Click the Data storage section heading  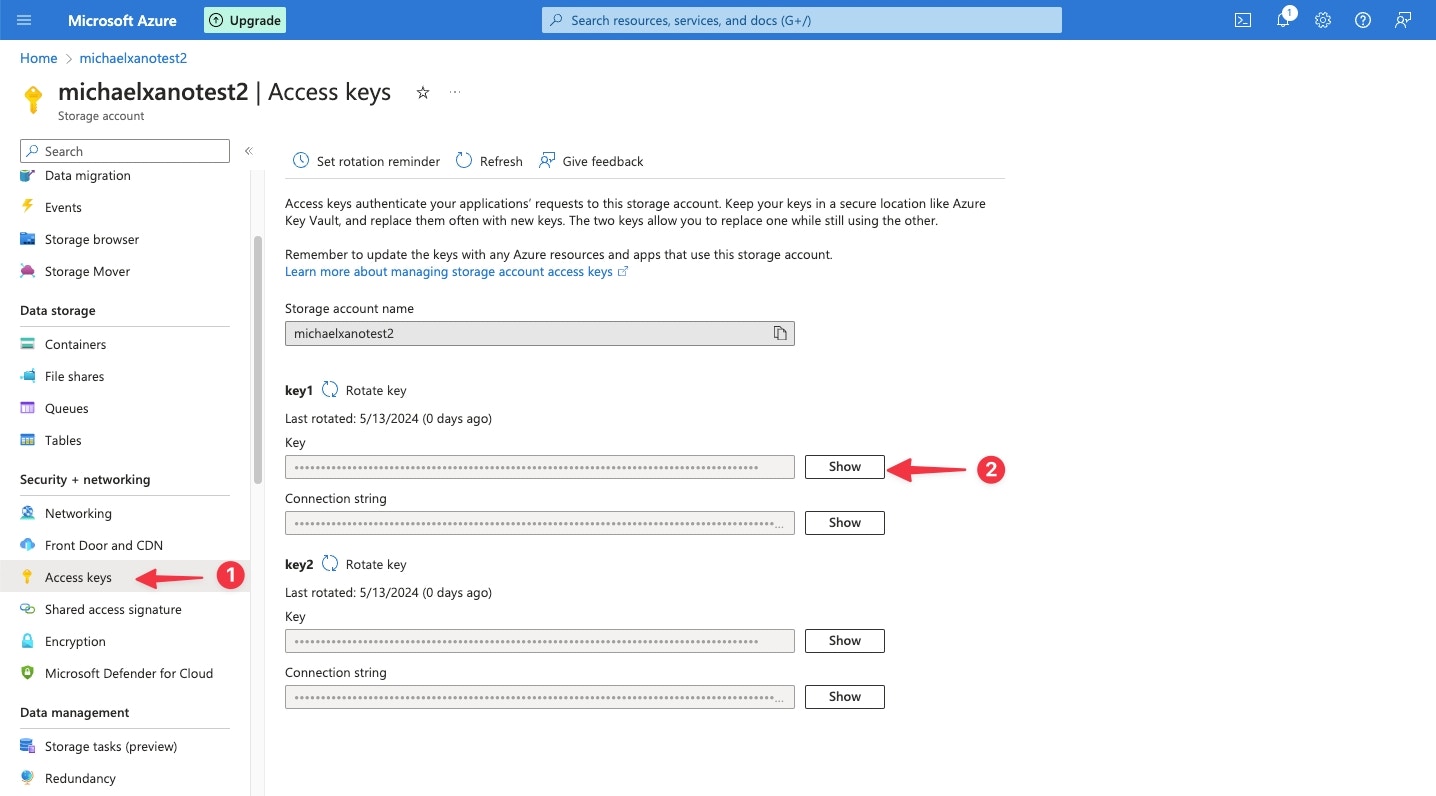coord(58,311)
